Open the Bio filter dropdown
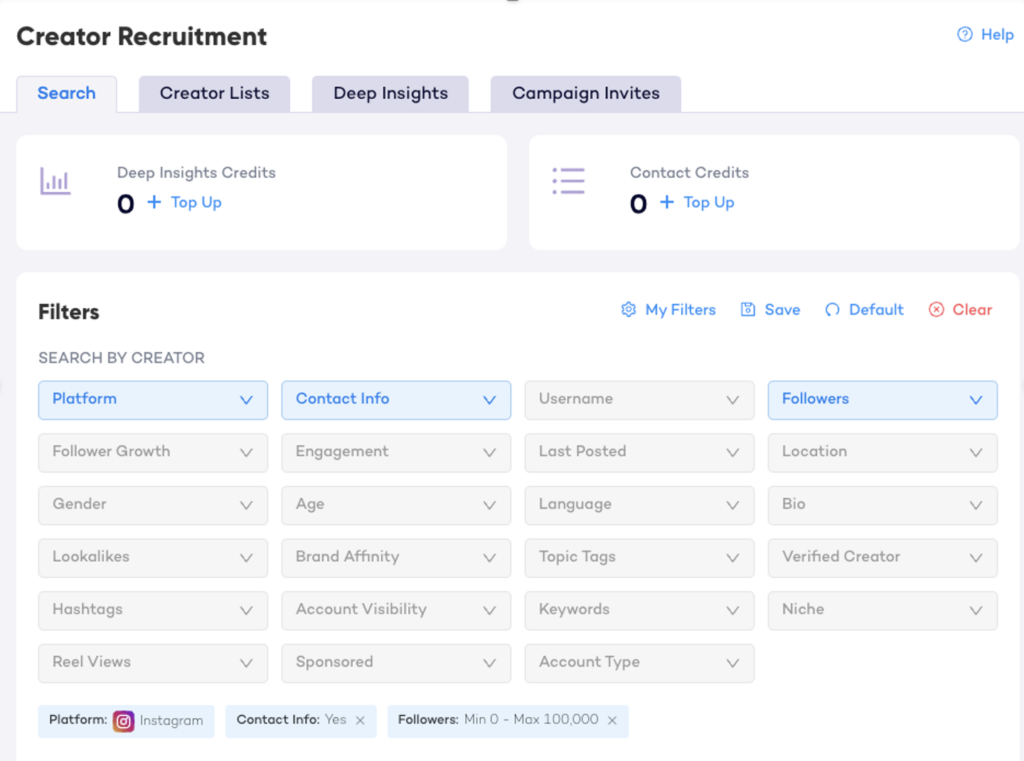The width and height of the screenshot is (1024, 761). [x=882, y=505]
